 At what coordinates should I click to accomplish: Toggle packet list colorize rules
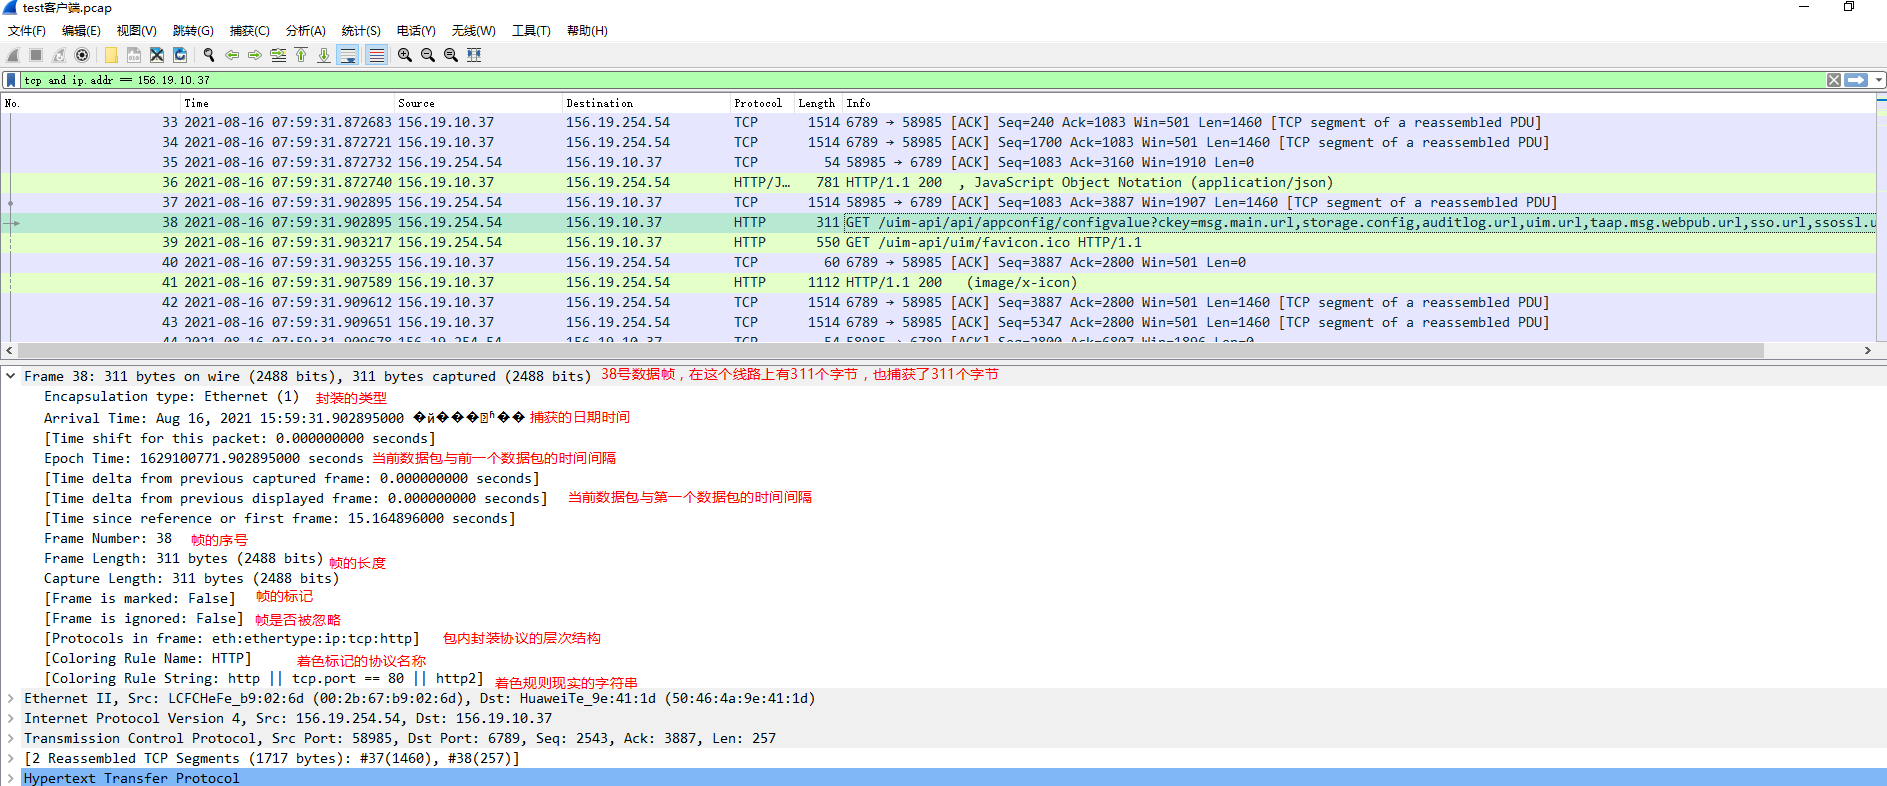(376, 55)
